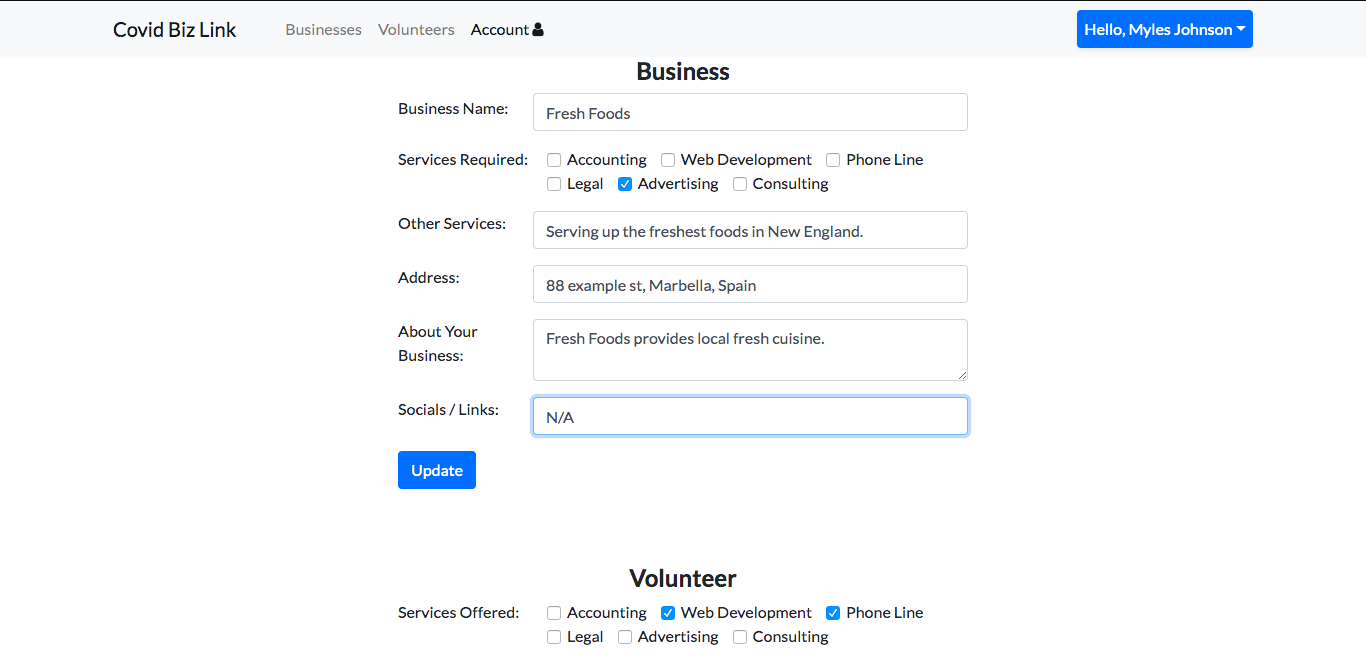The image size is (1366, 657).
Task: Check Phone Line under Services Required
Action: [x=833, y=160]
